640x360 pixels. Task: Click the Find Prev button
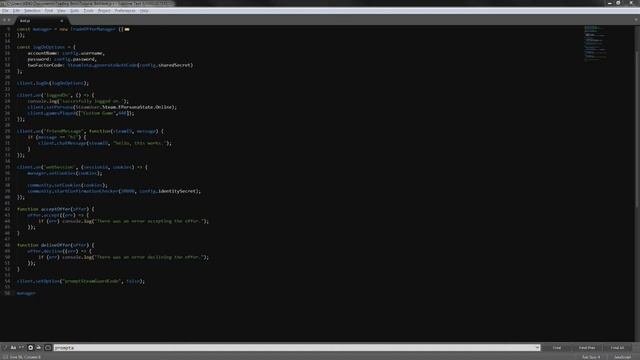pos(587,348)
